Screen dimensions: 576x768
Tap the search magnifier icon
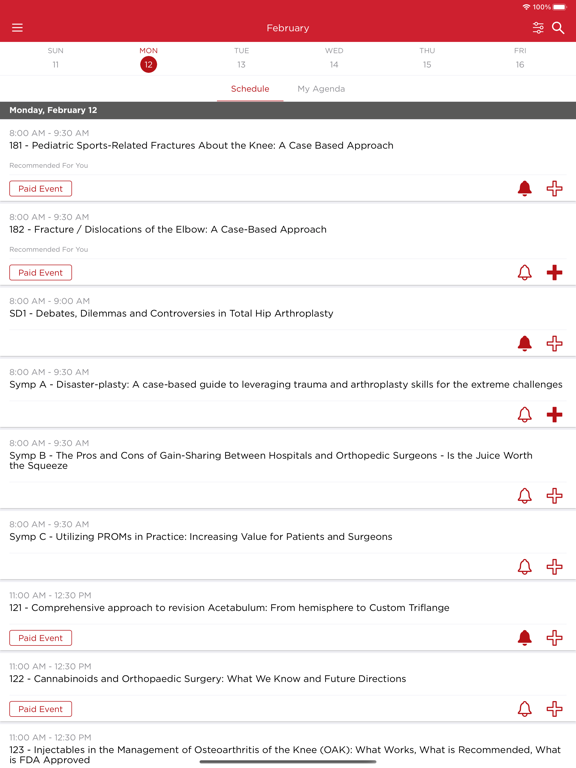(x=558, y=27)
